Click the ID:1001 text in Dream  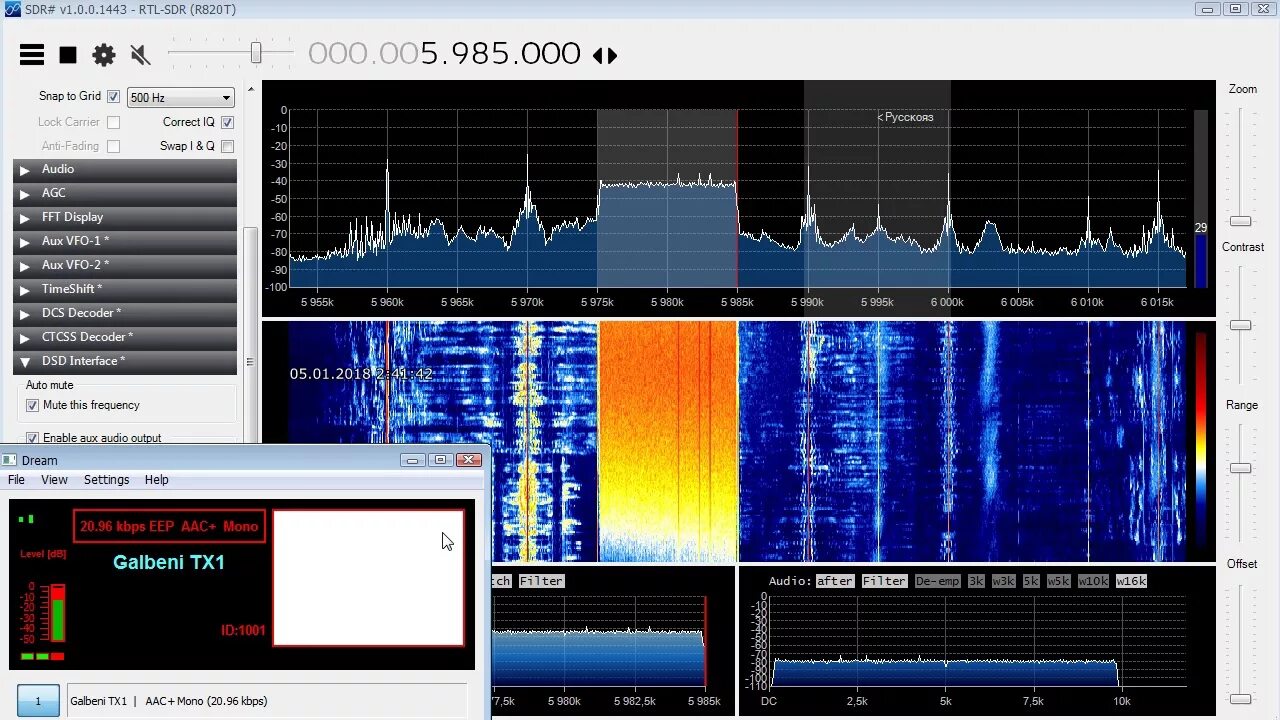(x=243, y=631)
